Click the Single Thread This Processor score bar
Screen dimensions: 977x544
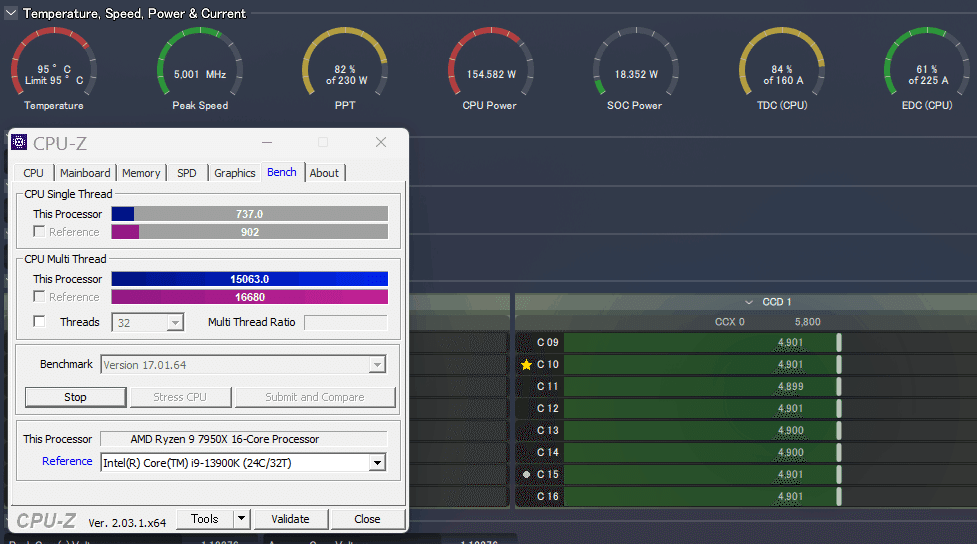tap(249, 214)
